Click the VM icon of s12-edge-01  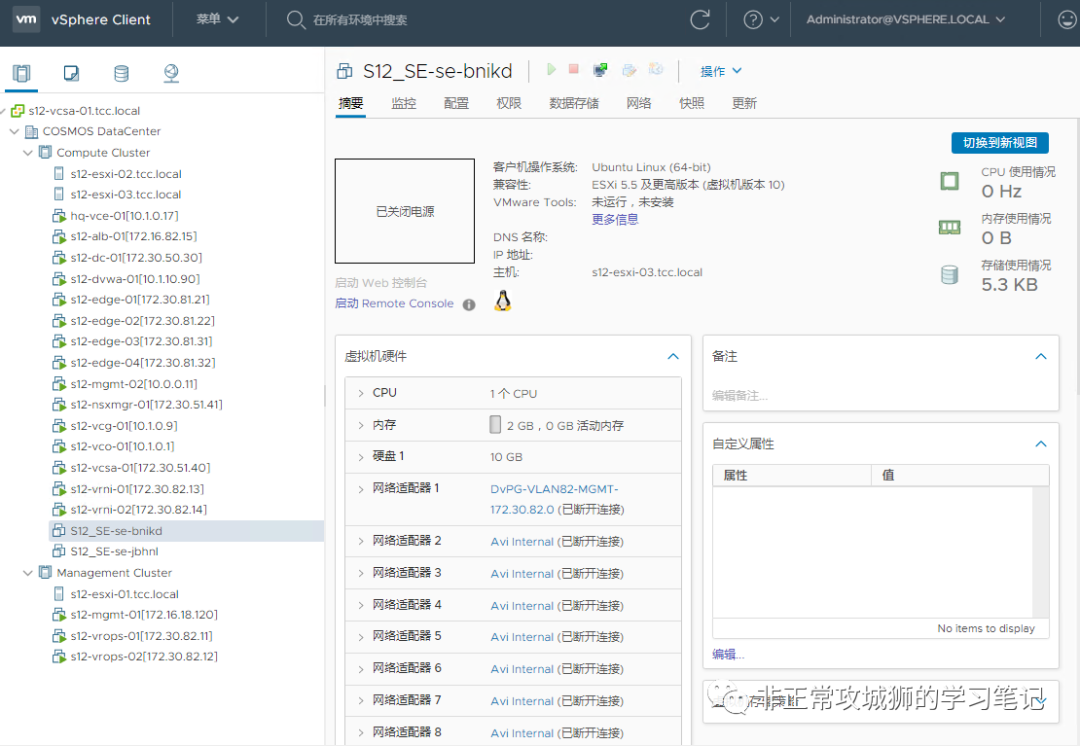pyautogui.click(x=59, y=300)
